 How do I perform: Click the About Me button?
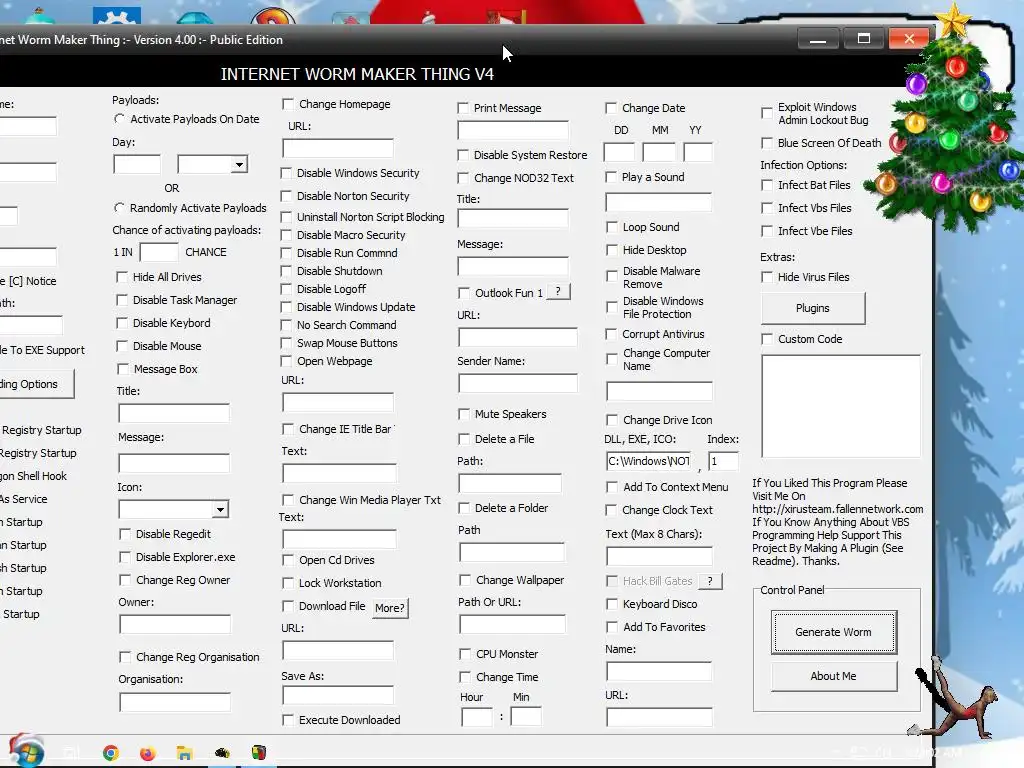(834, 677)
